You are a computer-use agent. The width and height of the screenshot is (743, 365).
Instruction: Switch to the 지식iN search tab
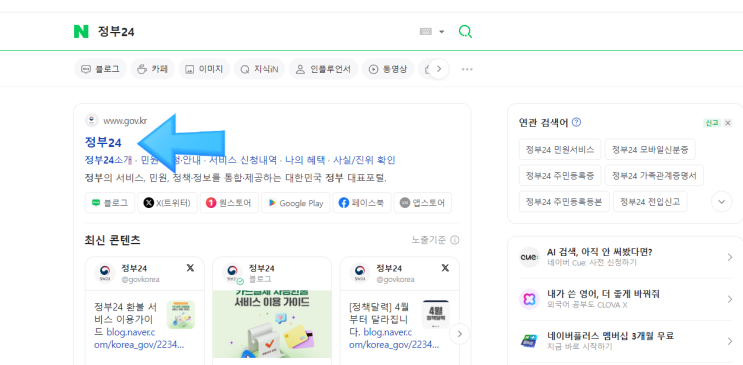click(260, 69)
